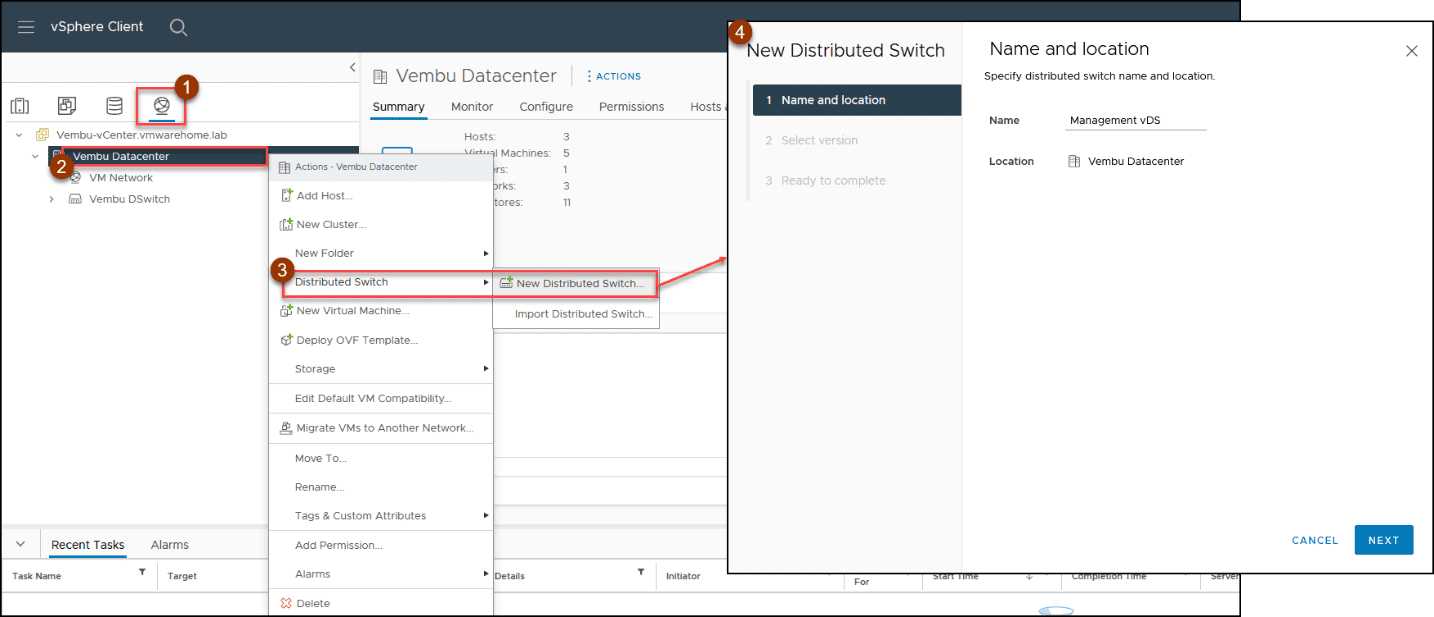Screen dimensions: 1434x617
Task: Collapse the left navigation panel
Action: 352,67
